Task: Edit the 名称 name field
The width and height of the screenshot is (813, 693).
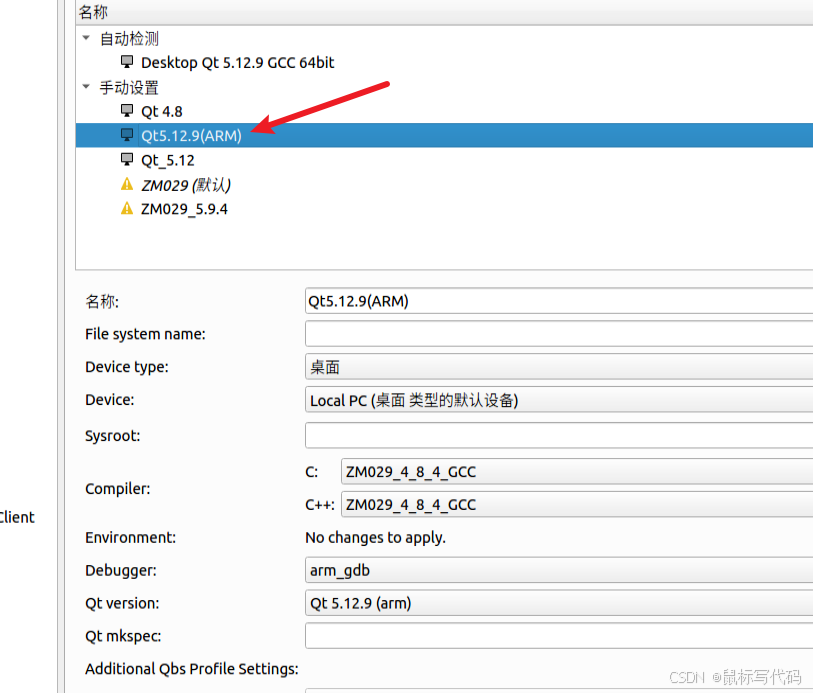Action: pos(559,301)
